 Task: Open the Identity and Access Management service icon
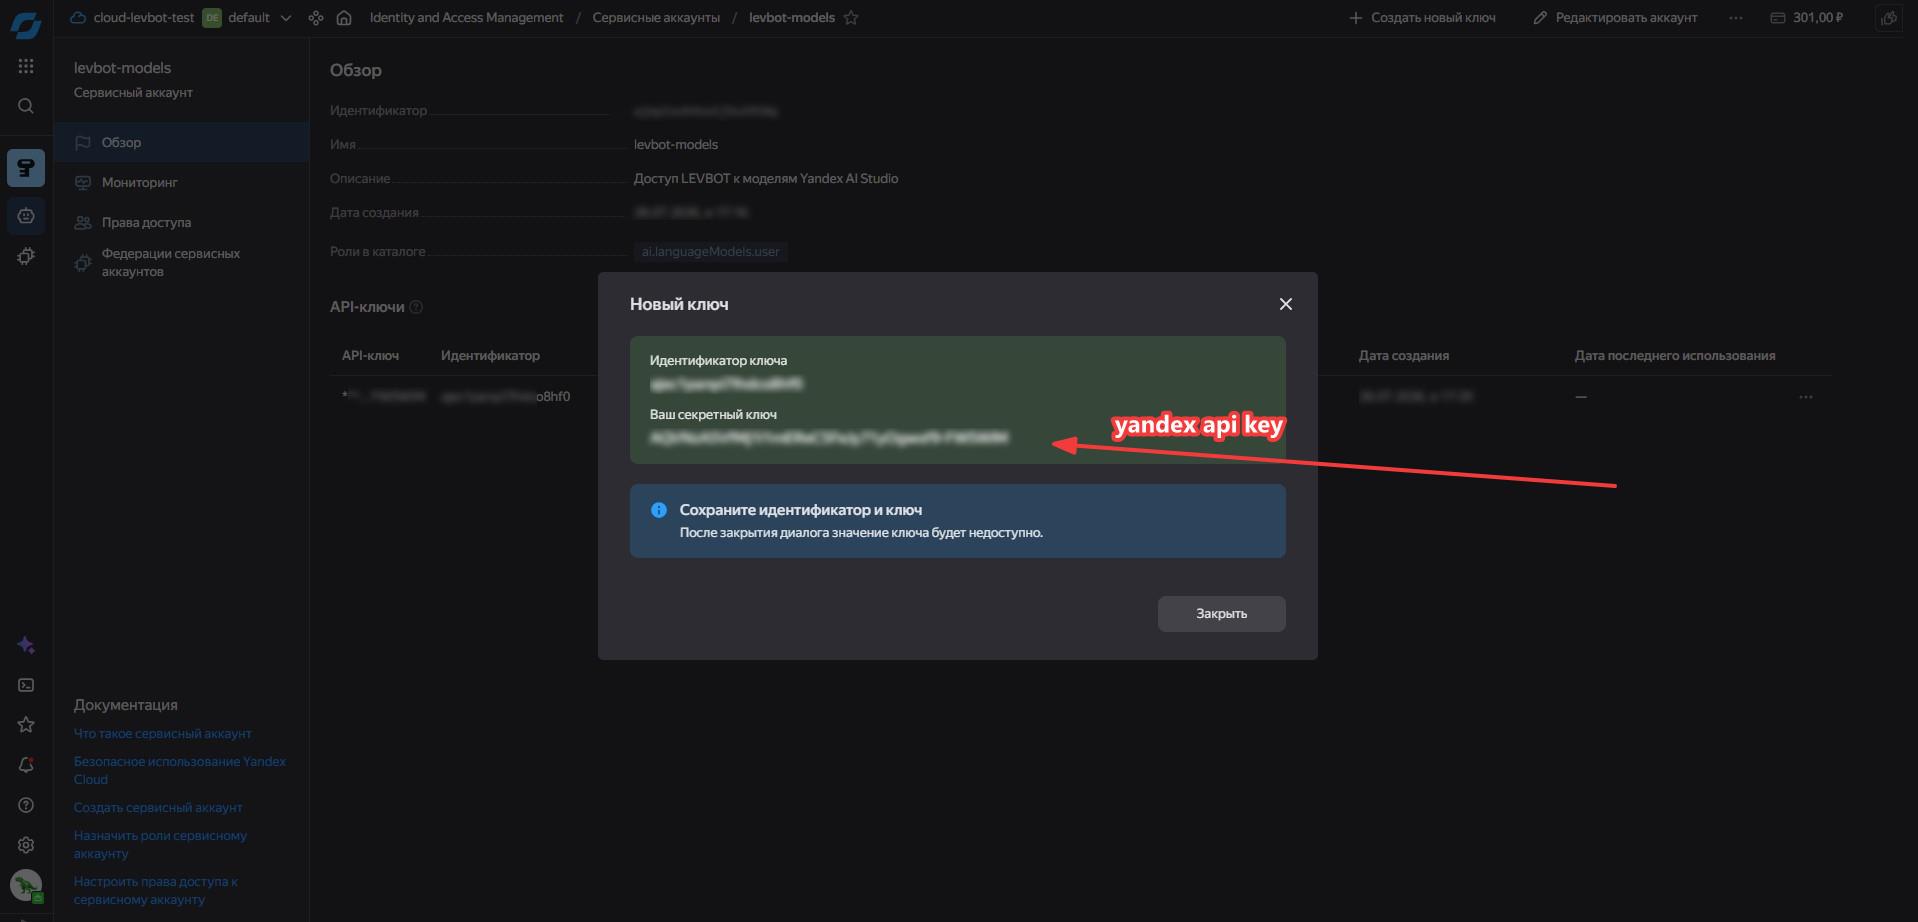[26, 168]
